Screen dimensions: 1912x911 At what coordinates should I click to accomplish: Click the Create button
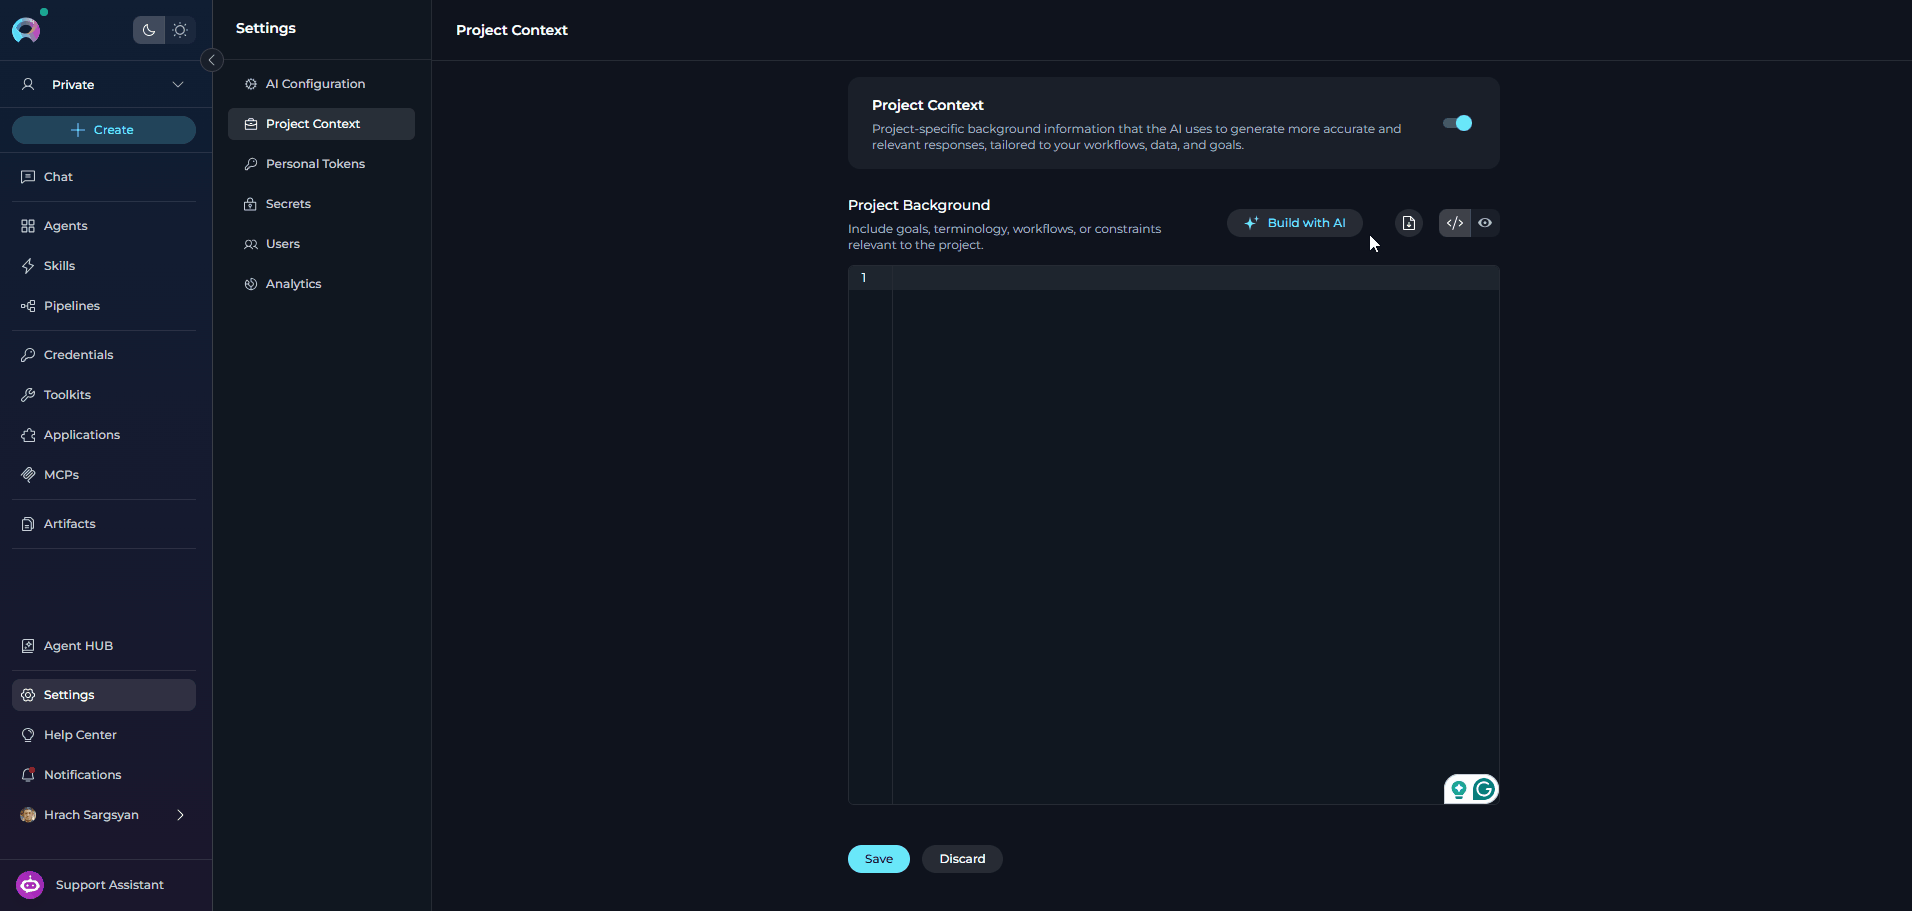pos(104,130)
